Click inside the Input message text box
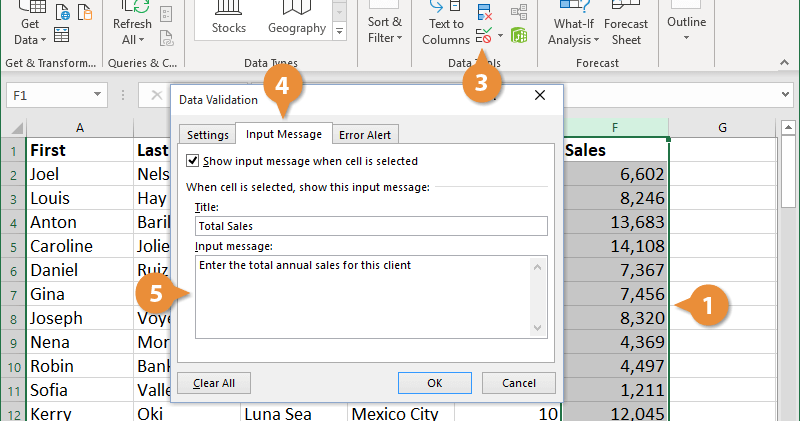The width and height of the screenshot is (800, 421). 362,296
